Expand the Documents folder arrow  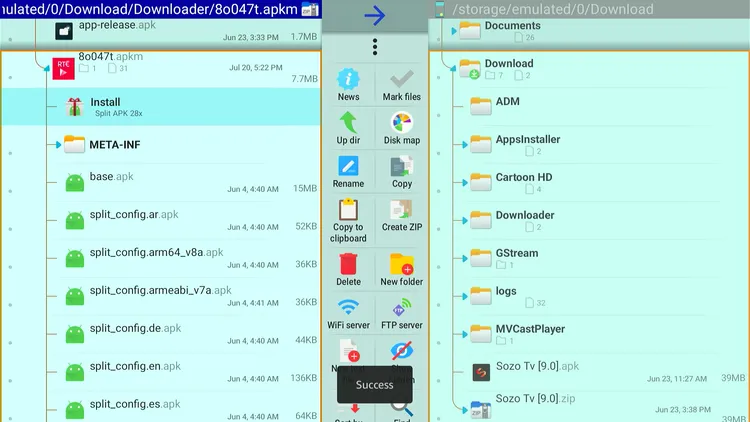click(x=453, y=31)
